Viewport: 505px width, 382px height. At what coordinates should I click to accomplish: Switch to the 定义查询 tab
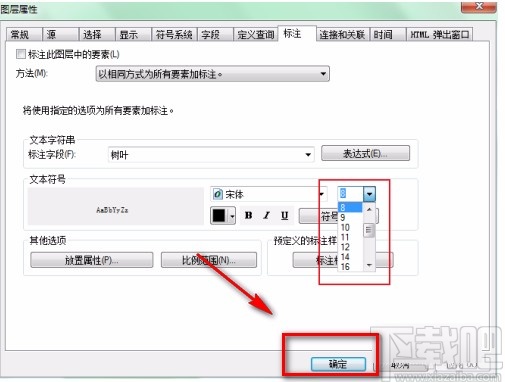(x=256, y=34)
